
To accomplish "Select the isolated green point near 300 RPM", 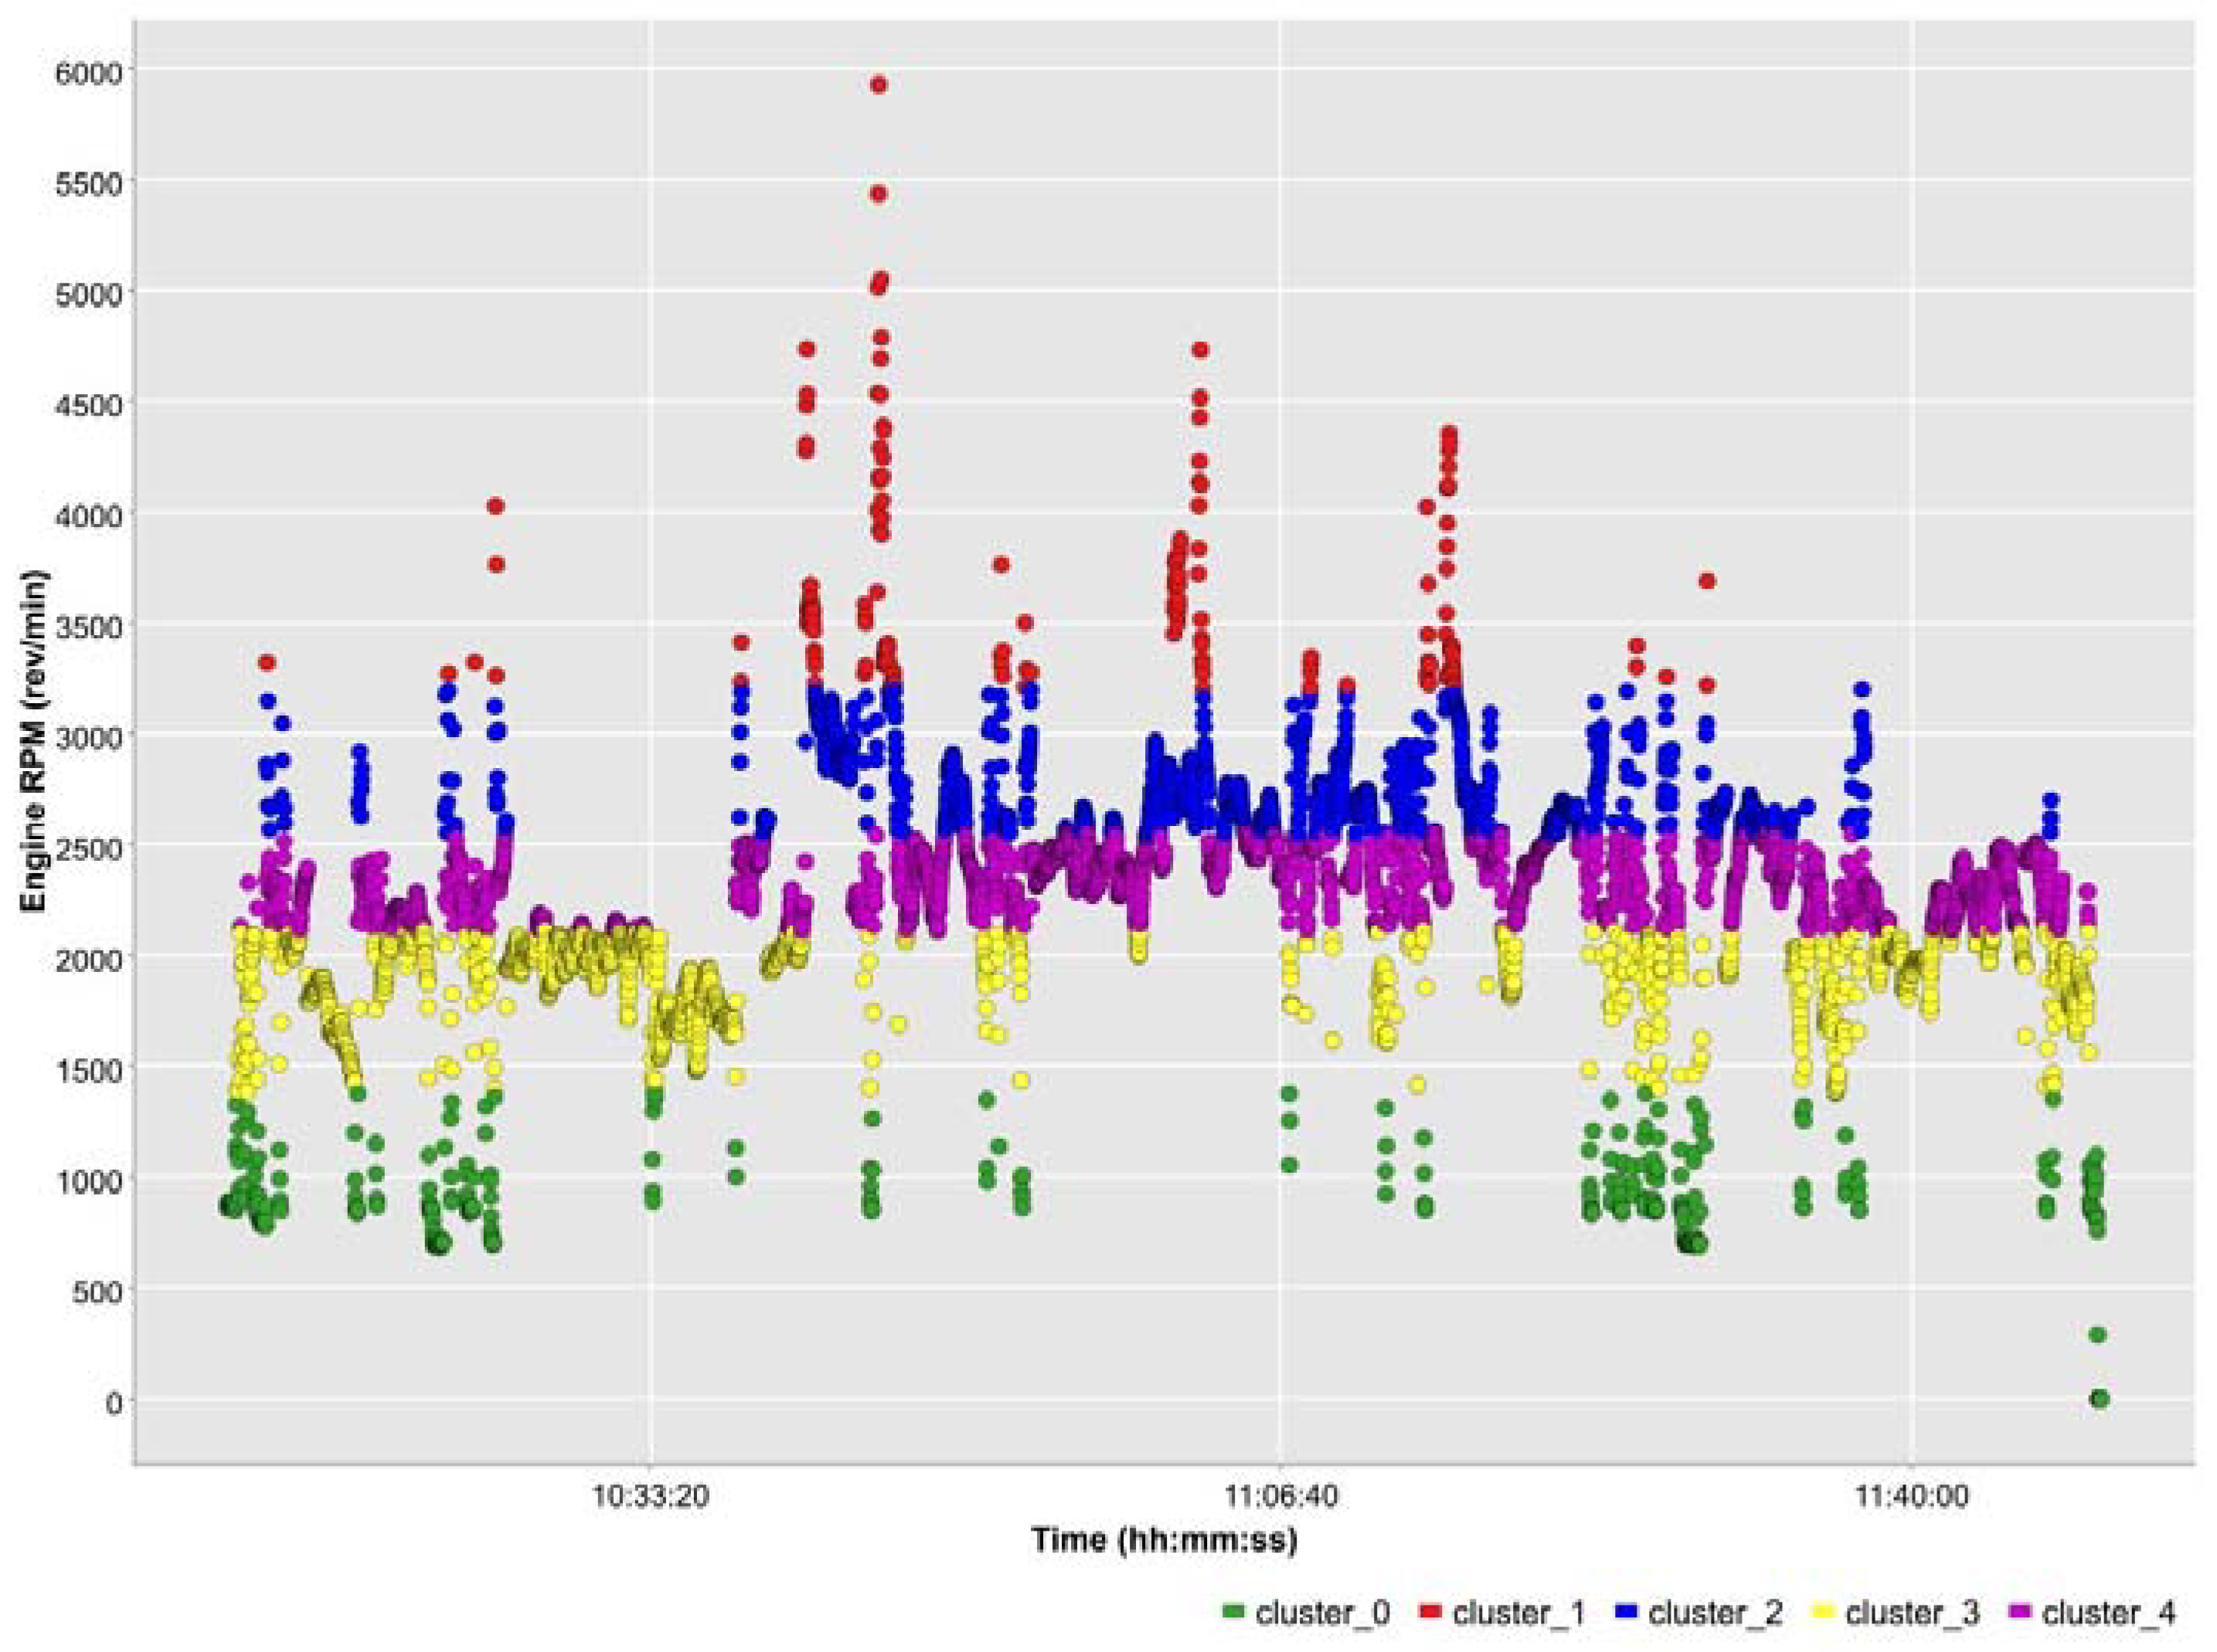I will point(2097,1334).
